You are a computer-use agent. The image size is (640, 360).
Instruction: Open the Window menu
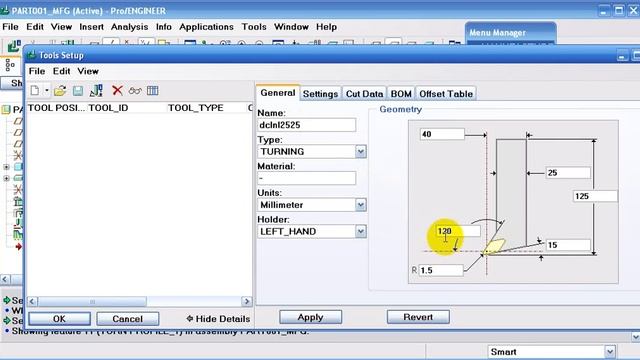291,27
